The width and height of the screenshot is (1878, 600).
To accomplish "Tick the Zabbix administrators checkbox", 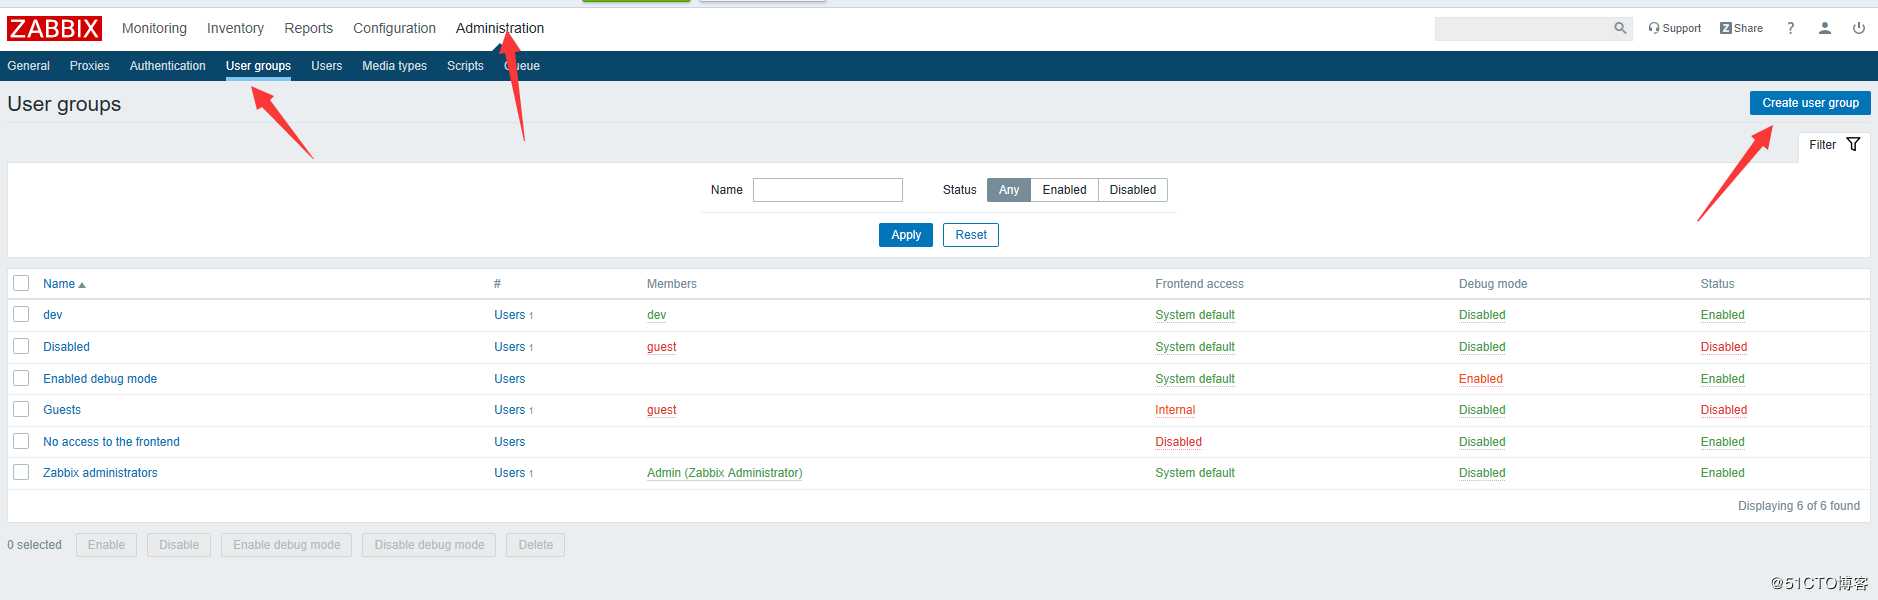I will [x=21, y=472].
